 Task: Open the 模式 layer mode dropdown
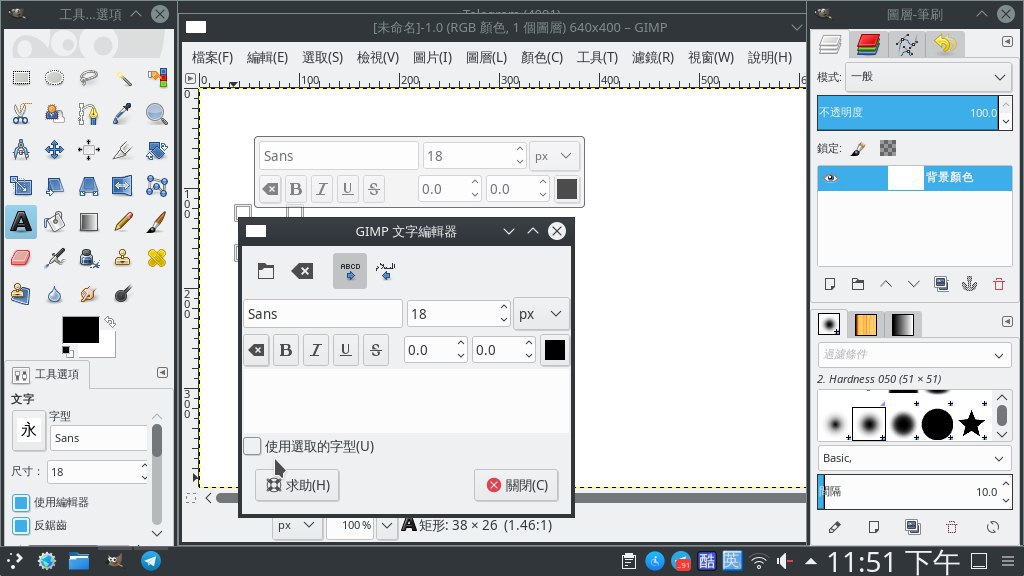pos(928,77)
